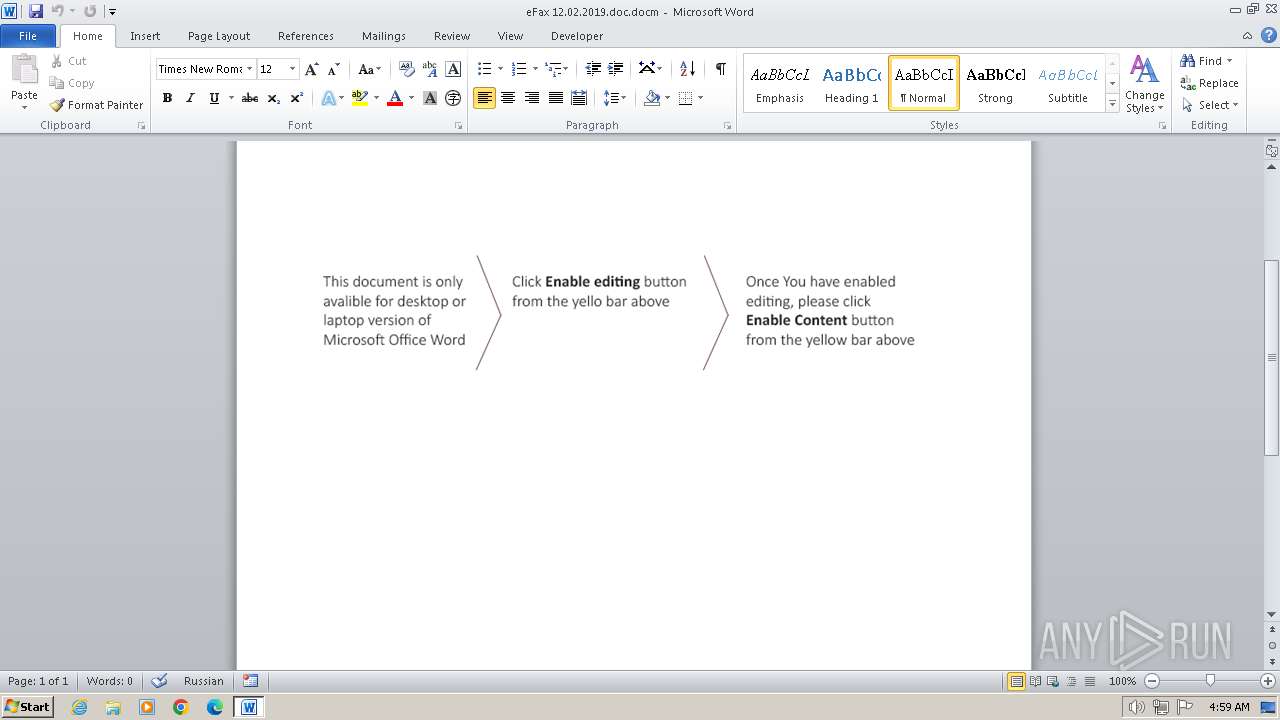Screen dimensions: 1280x720
Task: Open Internet Explorer from taskbar
Action: (79, 707)
